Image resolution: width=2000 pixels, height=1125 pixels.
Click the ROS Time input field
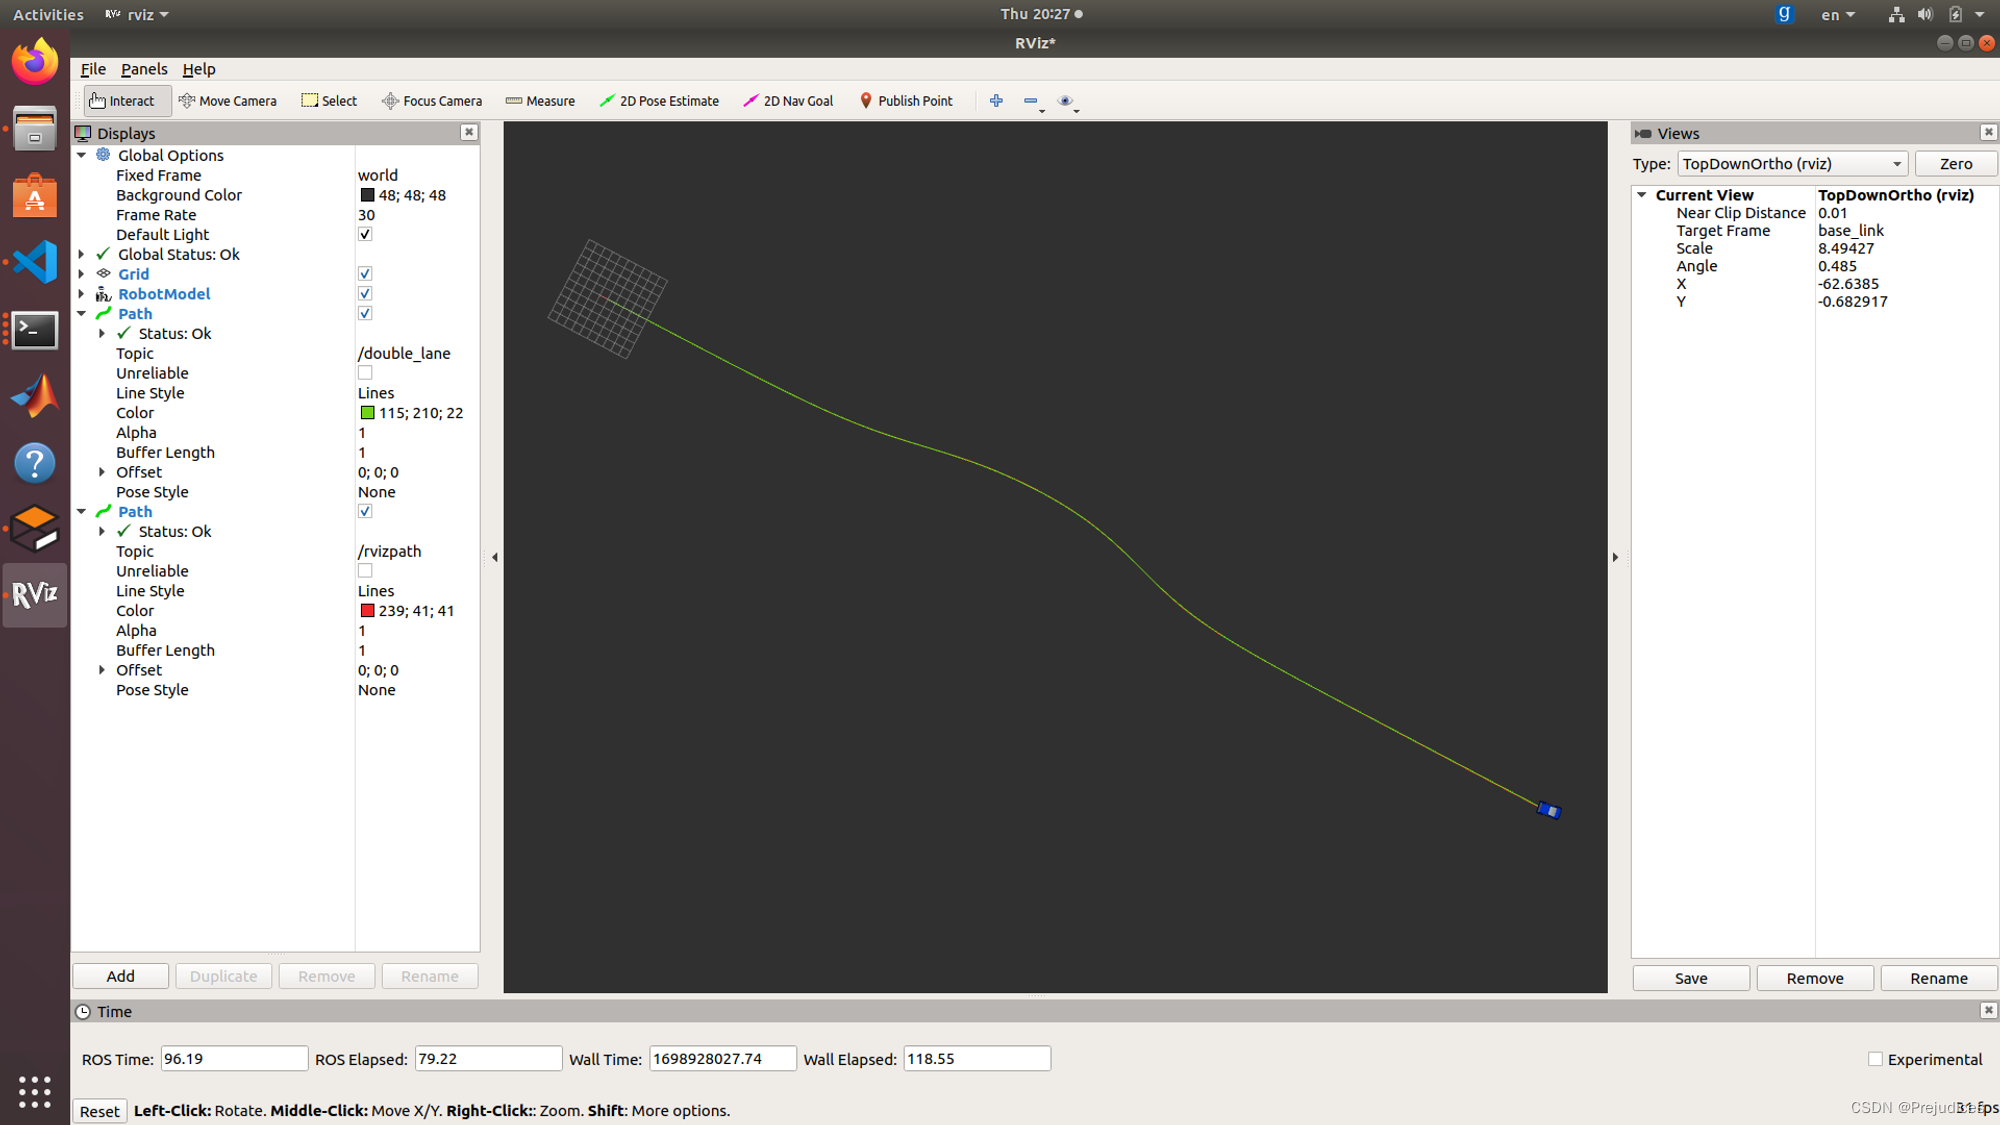point(234,1059)
